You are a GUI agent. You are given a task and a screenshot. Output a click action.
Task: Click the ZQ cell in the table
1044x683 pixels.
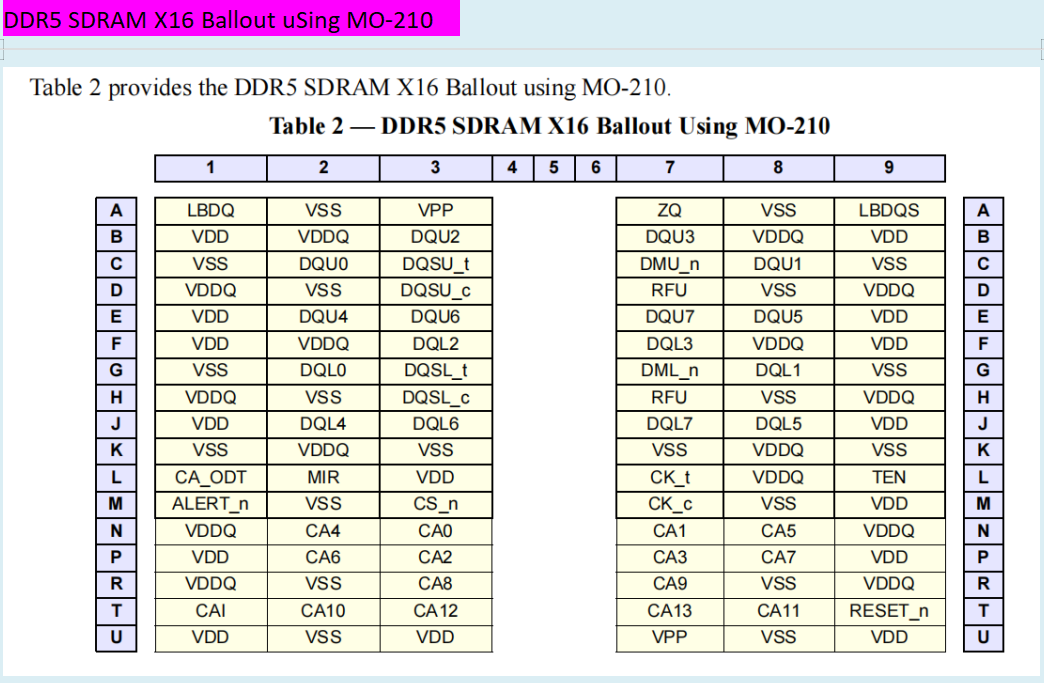click(x=669, y=210)
